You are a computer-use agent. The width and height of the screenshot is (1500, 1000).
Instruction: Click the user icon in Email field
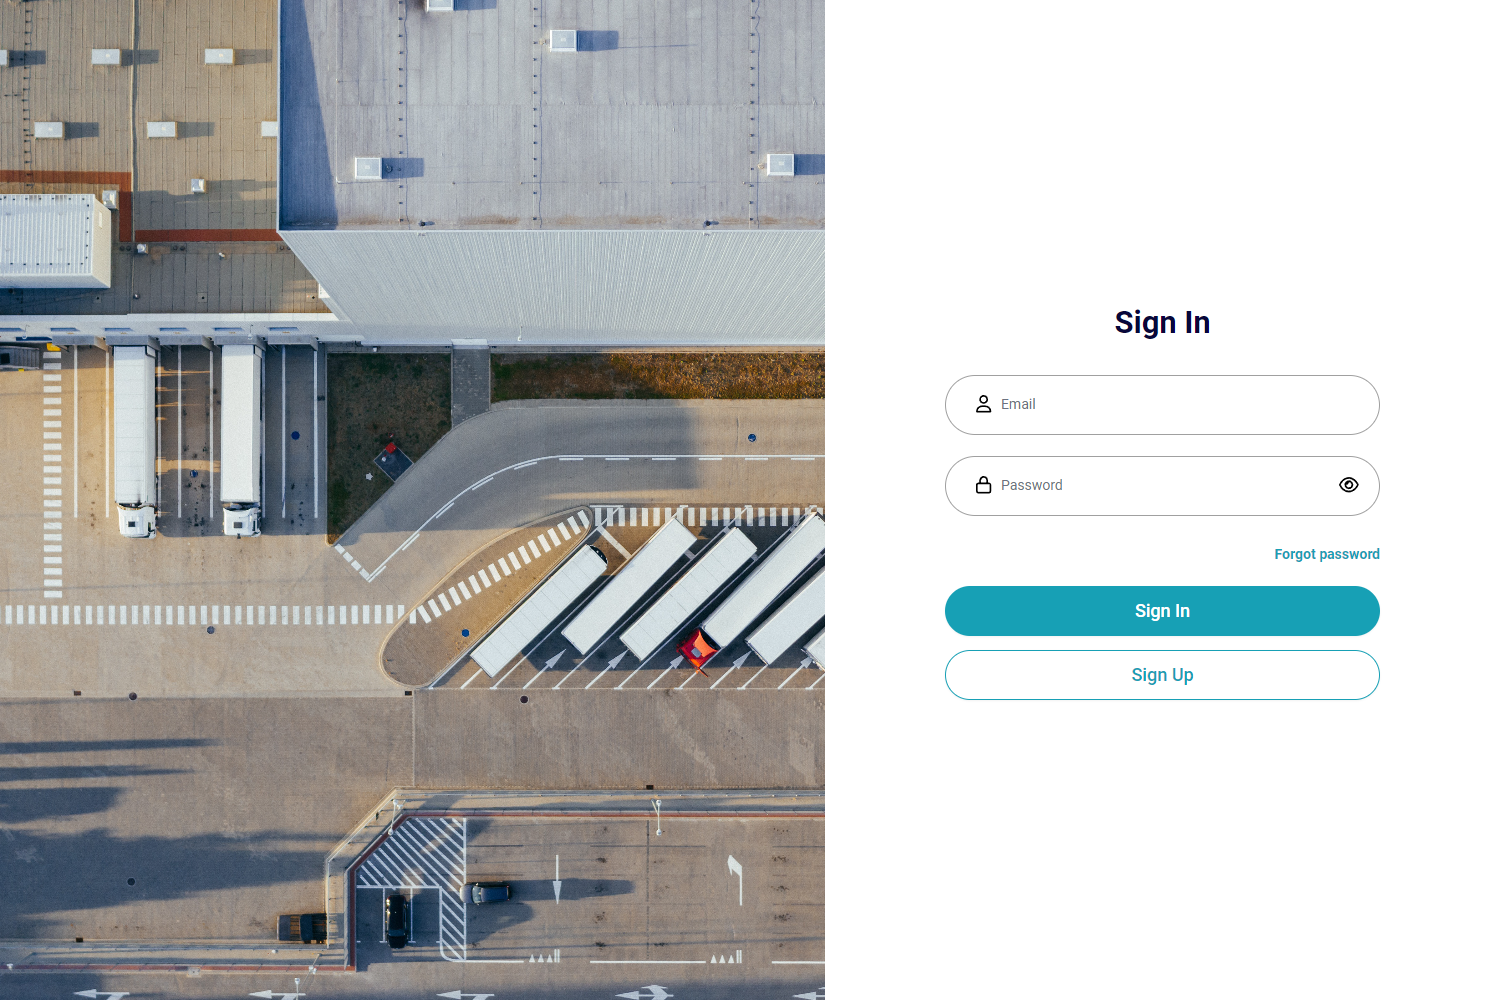[x=984, y=404]
